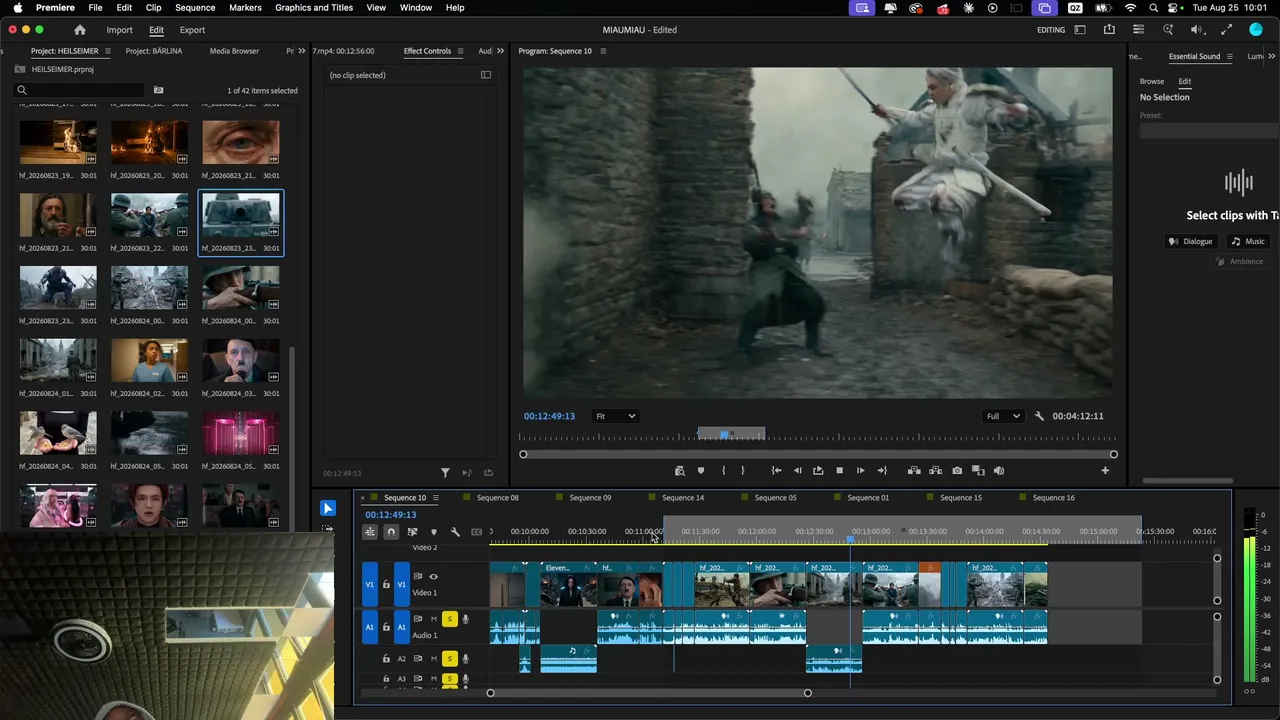The height and width of the screenshot is (720, 1280).
Task: Click the blue playhead on timeline ruler
Action: tap(851, 540)
